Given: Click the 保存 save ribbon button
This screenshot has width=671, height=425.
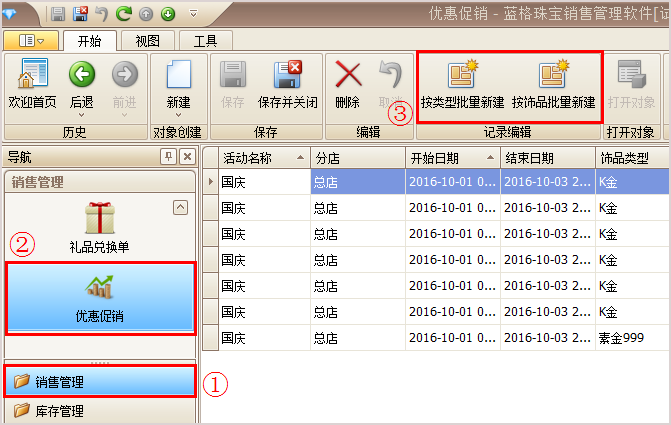Looking at the screenshot, I should [233, 84].
